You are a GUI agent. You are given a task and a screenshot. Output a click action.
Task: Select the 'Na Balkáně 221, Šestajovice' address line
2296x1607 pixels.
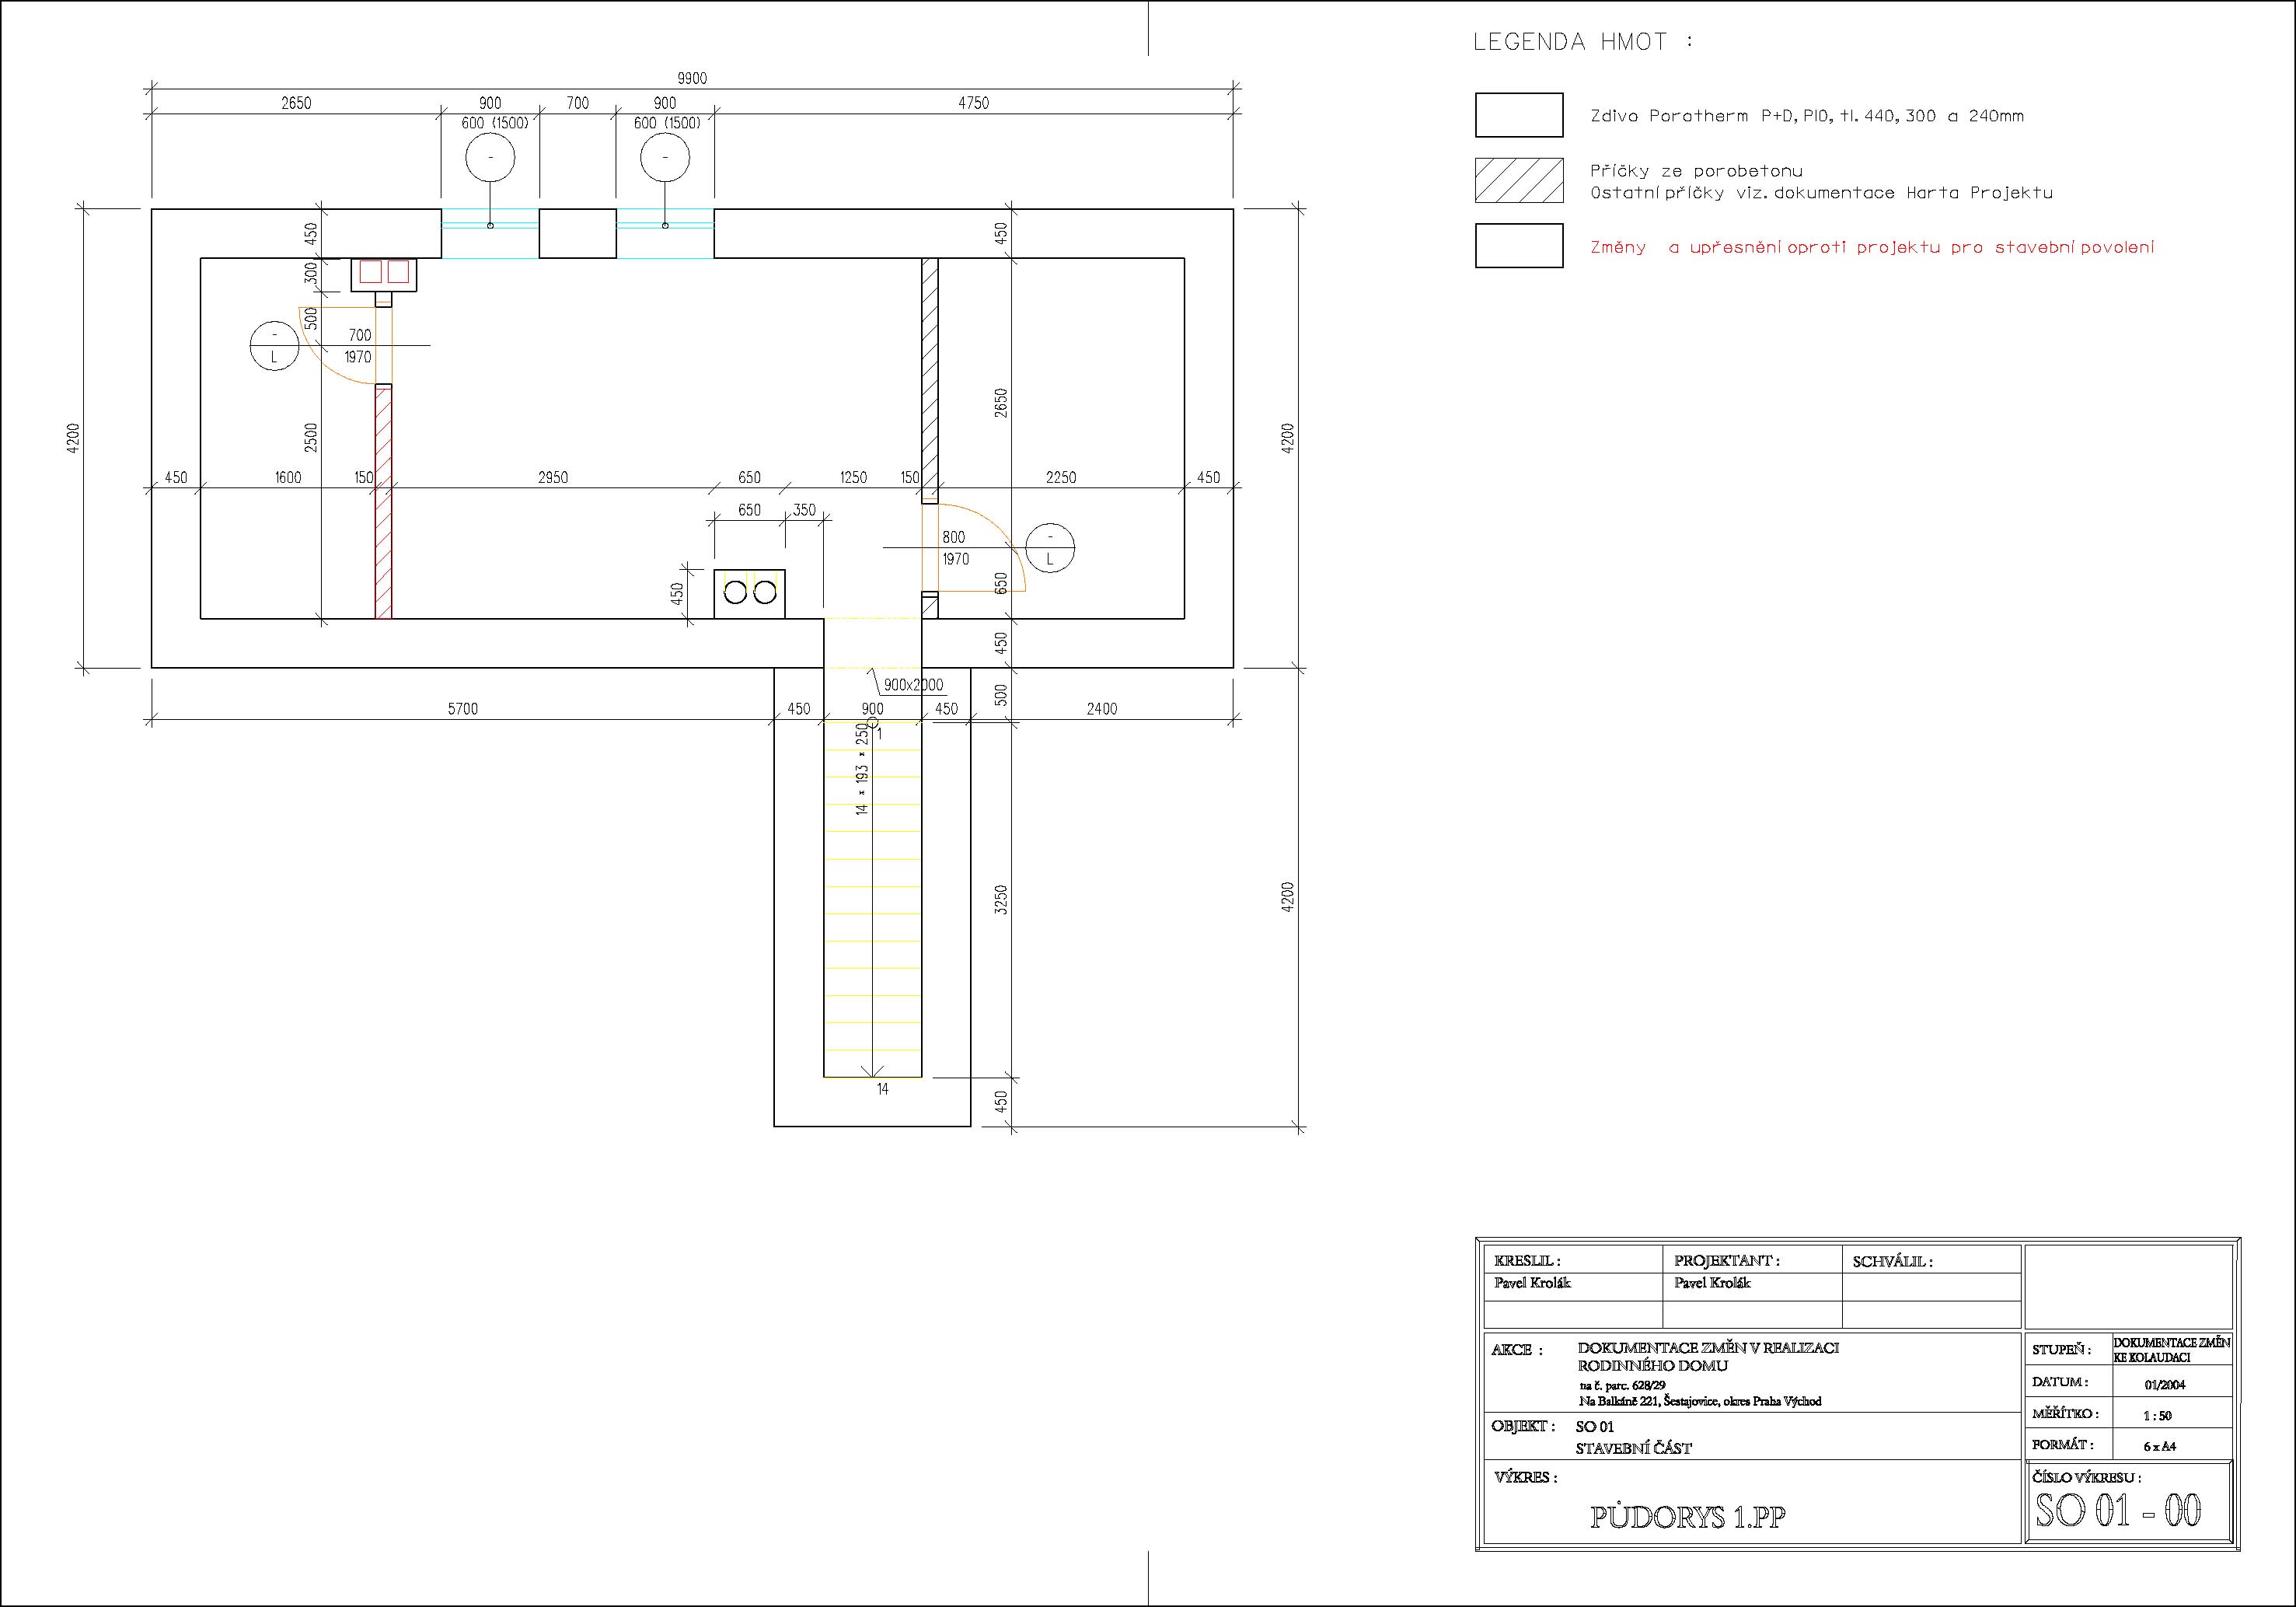tap(1700, 1402)
